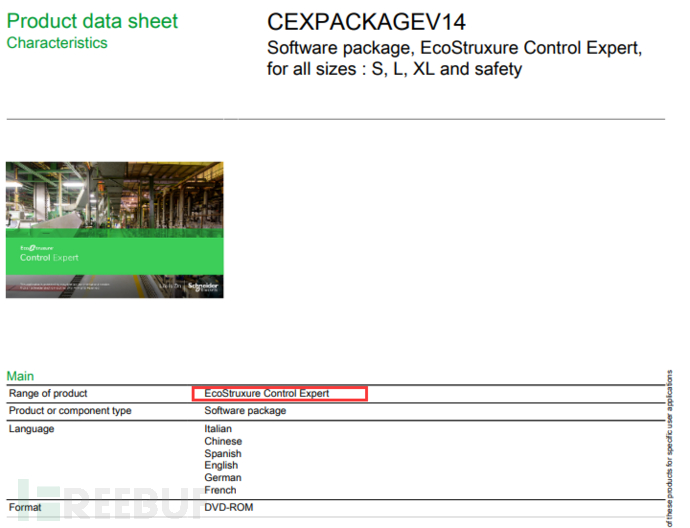The image size is (690, 528).
Task: Select 'French' in the language list
Action: click(x=220, y=490)
